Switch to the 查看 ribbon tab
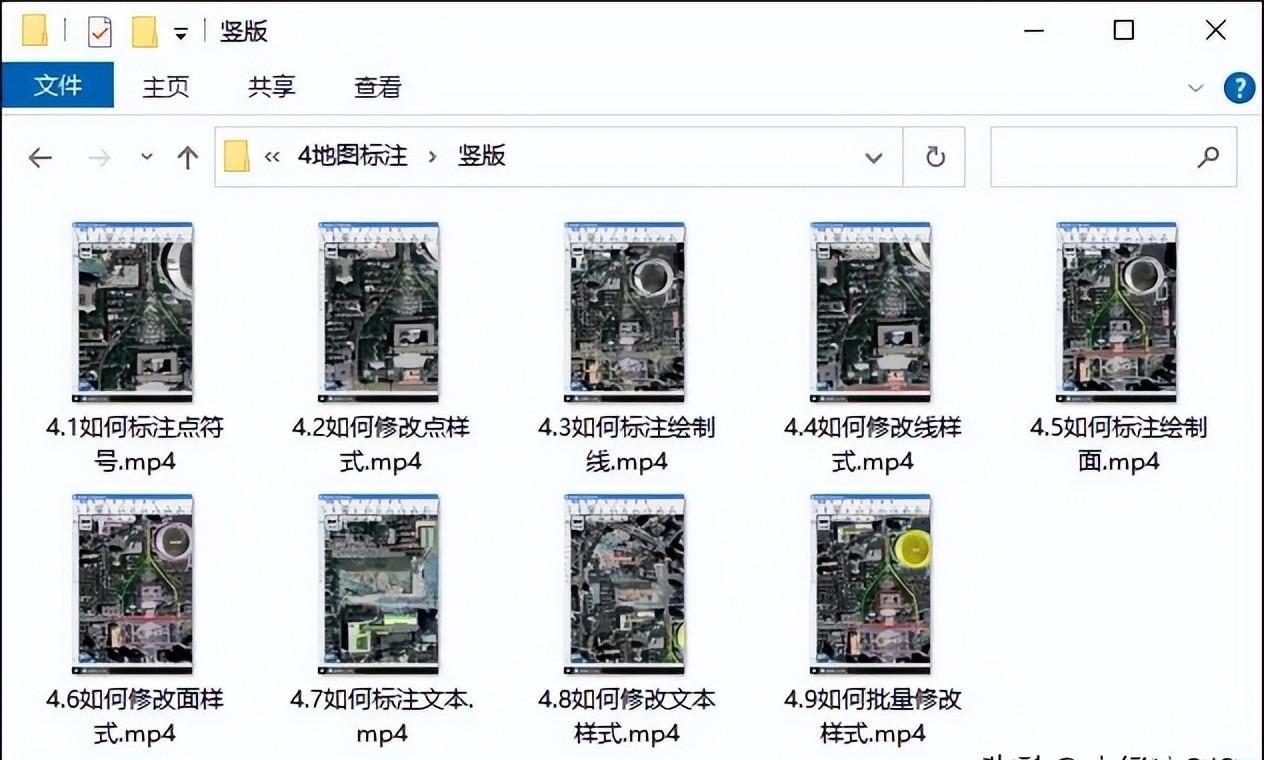Image resolution: width=1264 pixels, height=760 pixels. tap(376, 87)
